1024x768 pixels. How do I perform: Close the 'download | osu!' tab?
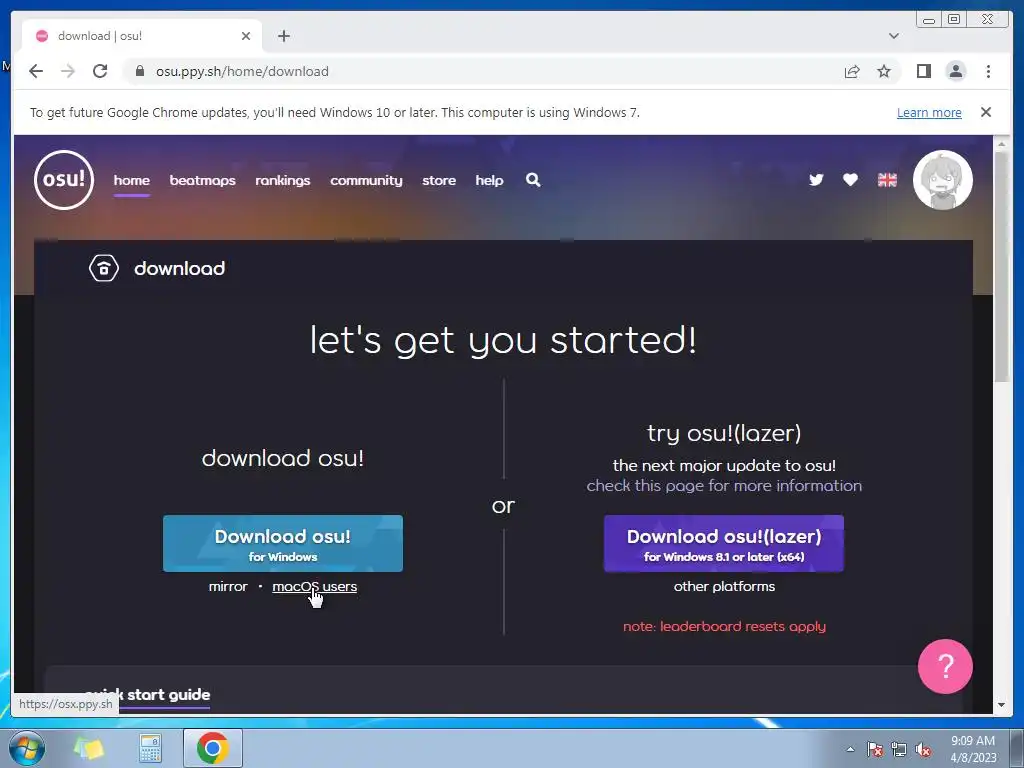coord(246,36)
